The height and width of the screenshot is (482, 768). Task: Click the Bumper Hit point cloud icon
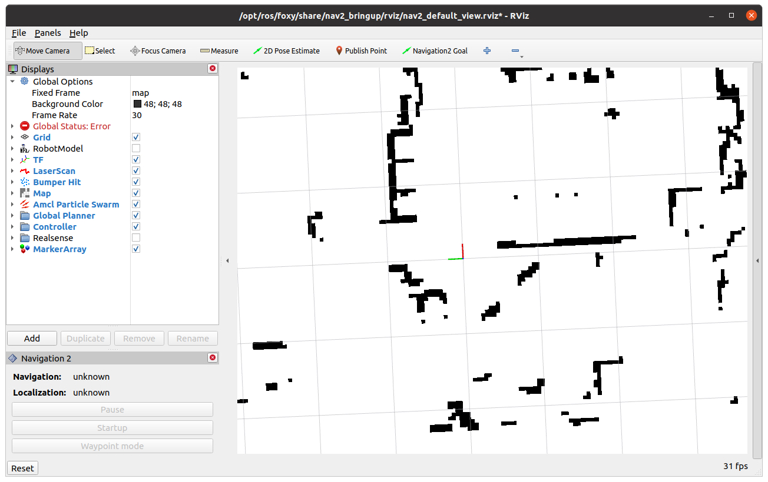24,182
